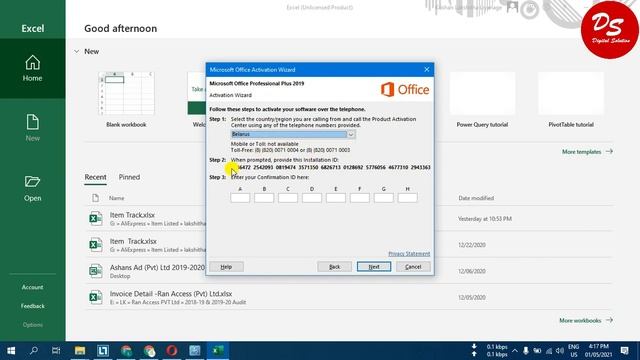The height and width of the screenshot is (360, 640).
Task: Open the Power Query tutorial template
Action: click(x=482, y=100)
